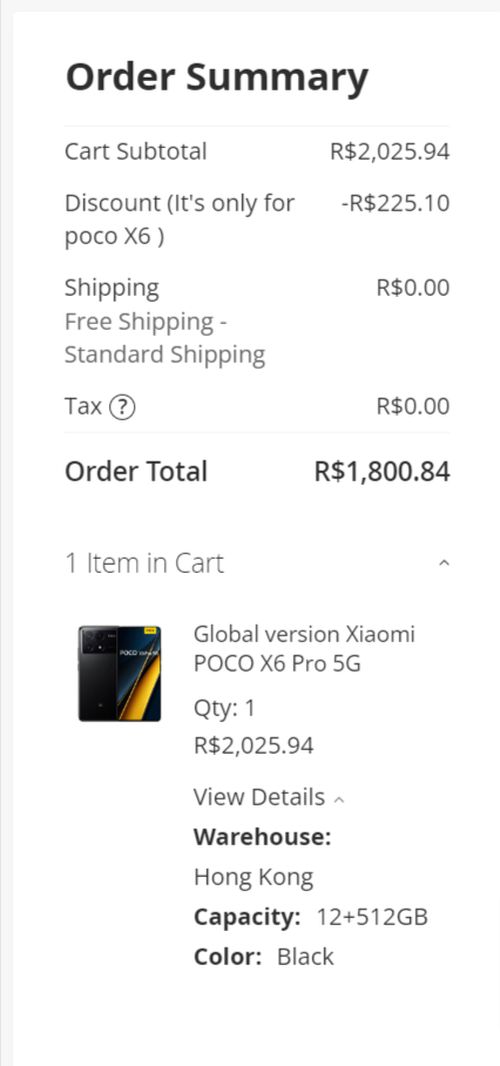Click the Color Black value

point(305,957)
